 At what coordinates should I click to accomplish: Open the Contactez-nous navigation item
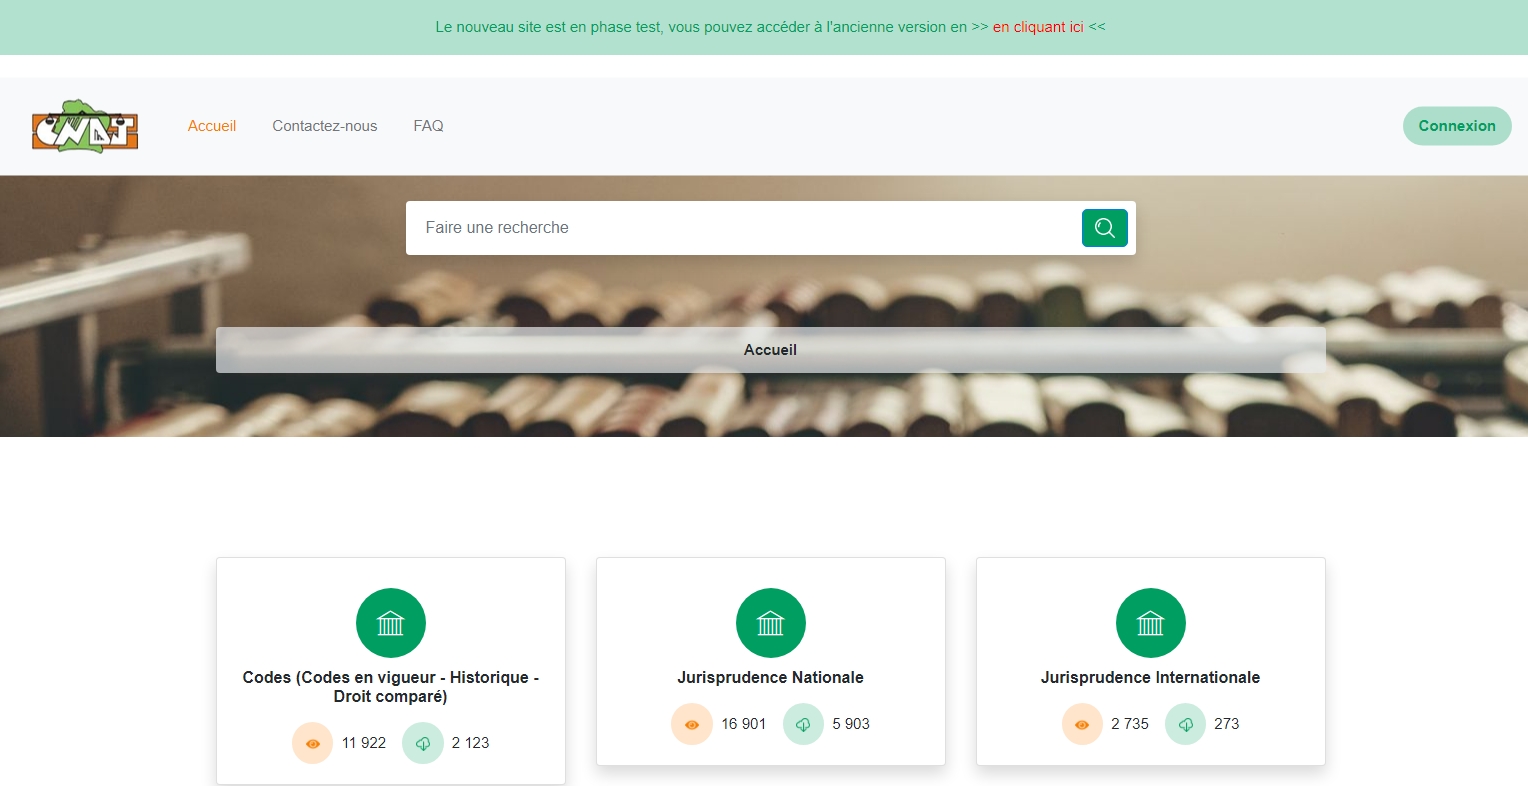pos(325,126)
